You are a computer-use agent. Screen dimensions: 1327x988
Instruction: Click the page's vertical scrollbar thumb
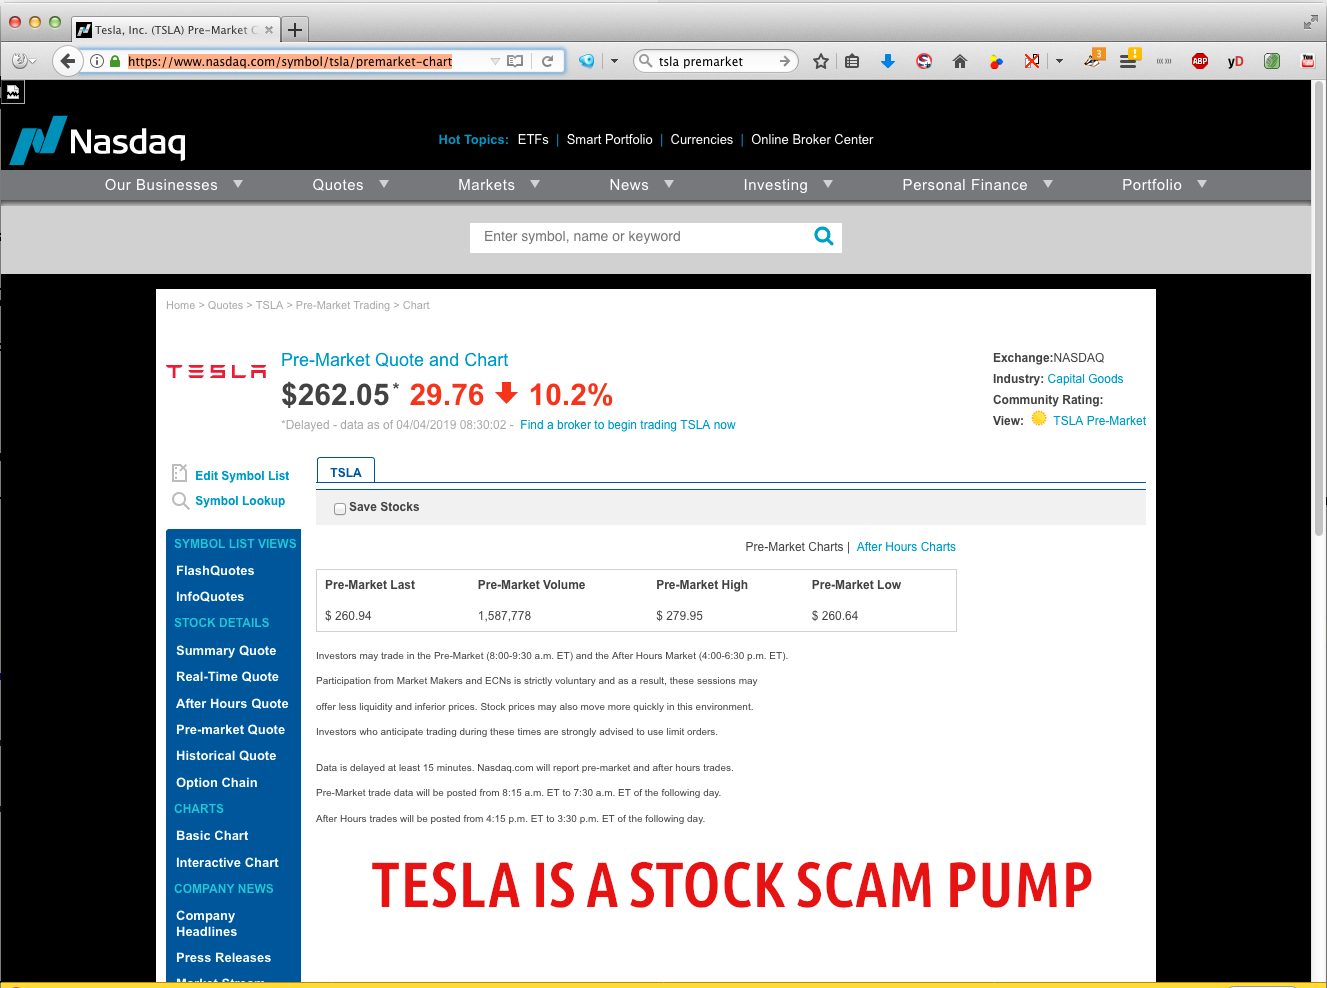click(1319, 310)
